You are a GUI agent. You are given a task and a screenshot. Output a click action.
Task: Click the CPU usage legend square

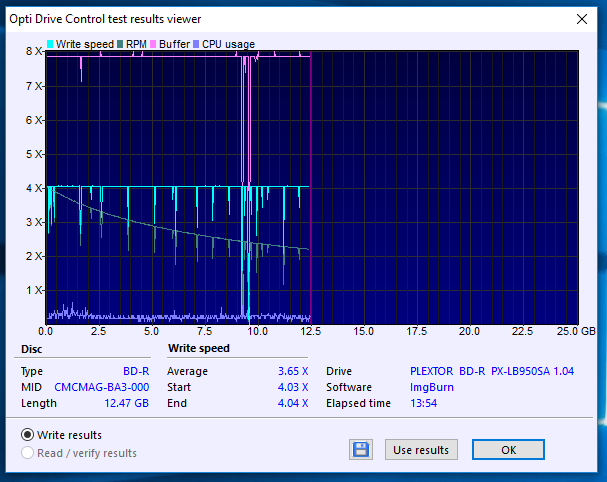[x=198, y=44]
